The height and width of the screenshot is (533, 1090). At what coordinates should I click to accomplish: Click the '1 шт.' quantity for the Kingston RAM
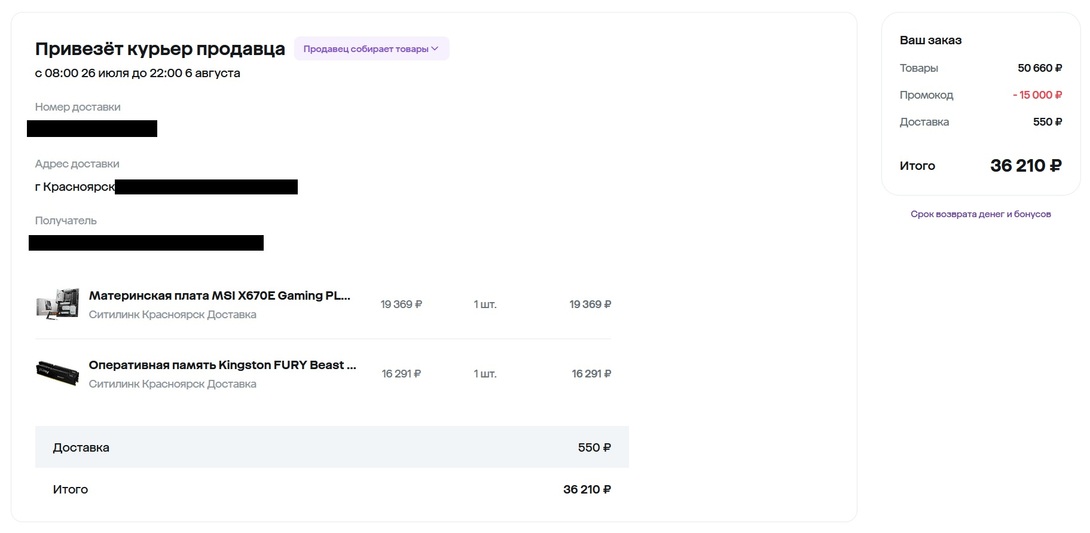(485, 374)
